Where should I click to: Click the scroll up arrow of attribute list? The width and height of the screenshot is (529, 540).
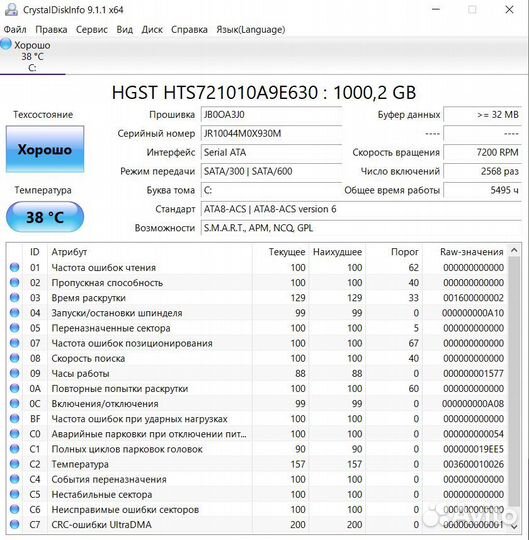(x=514, y=250)
